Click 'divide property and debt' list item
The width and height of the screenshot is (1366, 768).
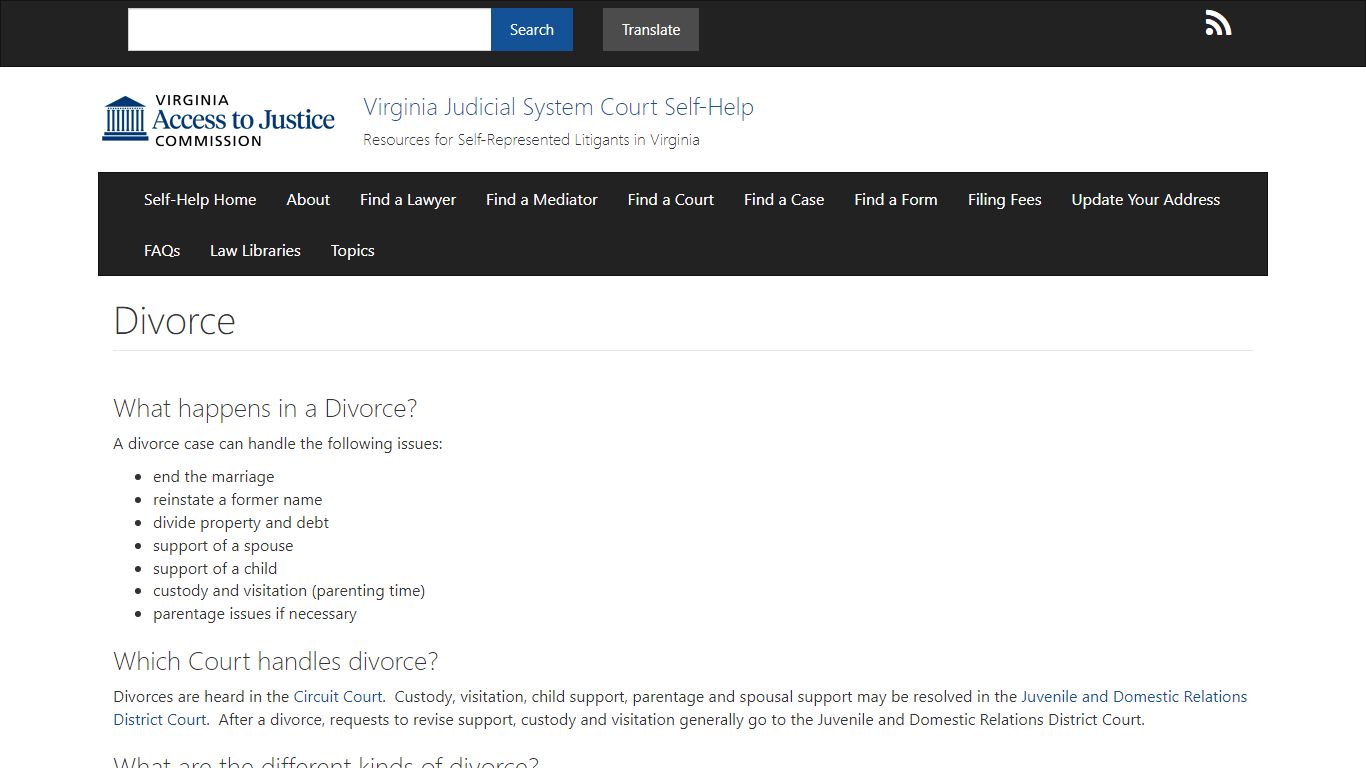(x=241, y=523)
